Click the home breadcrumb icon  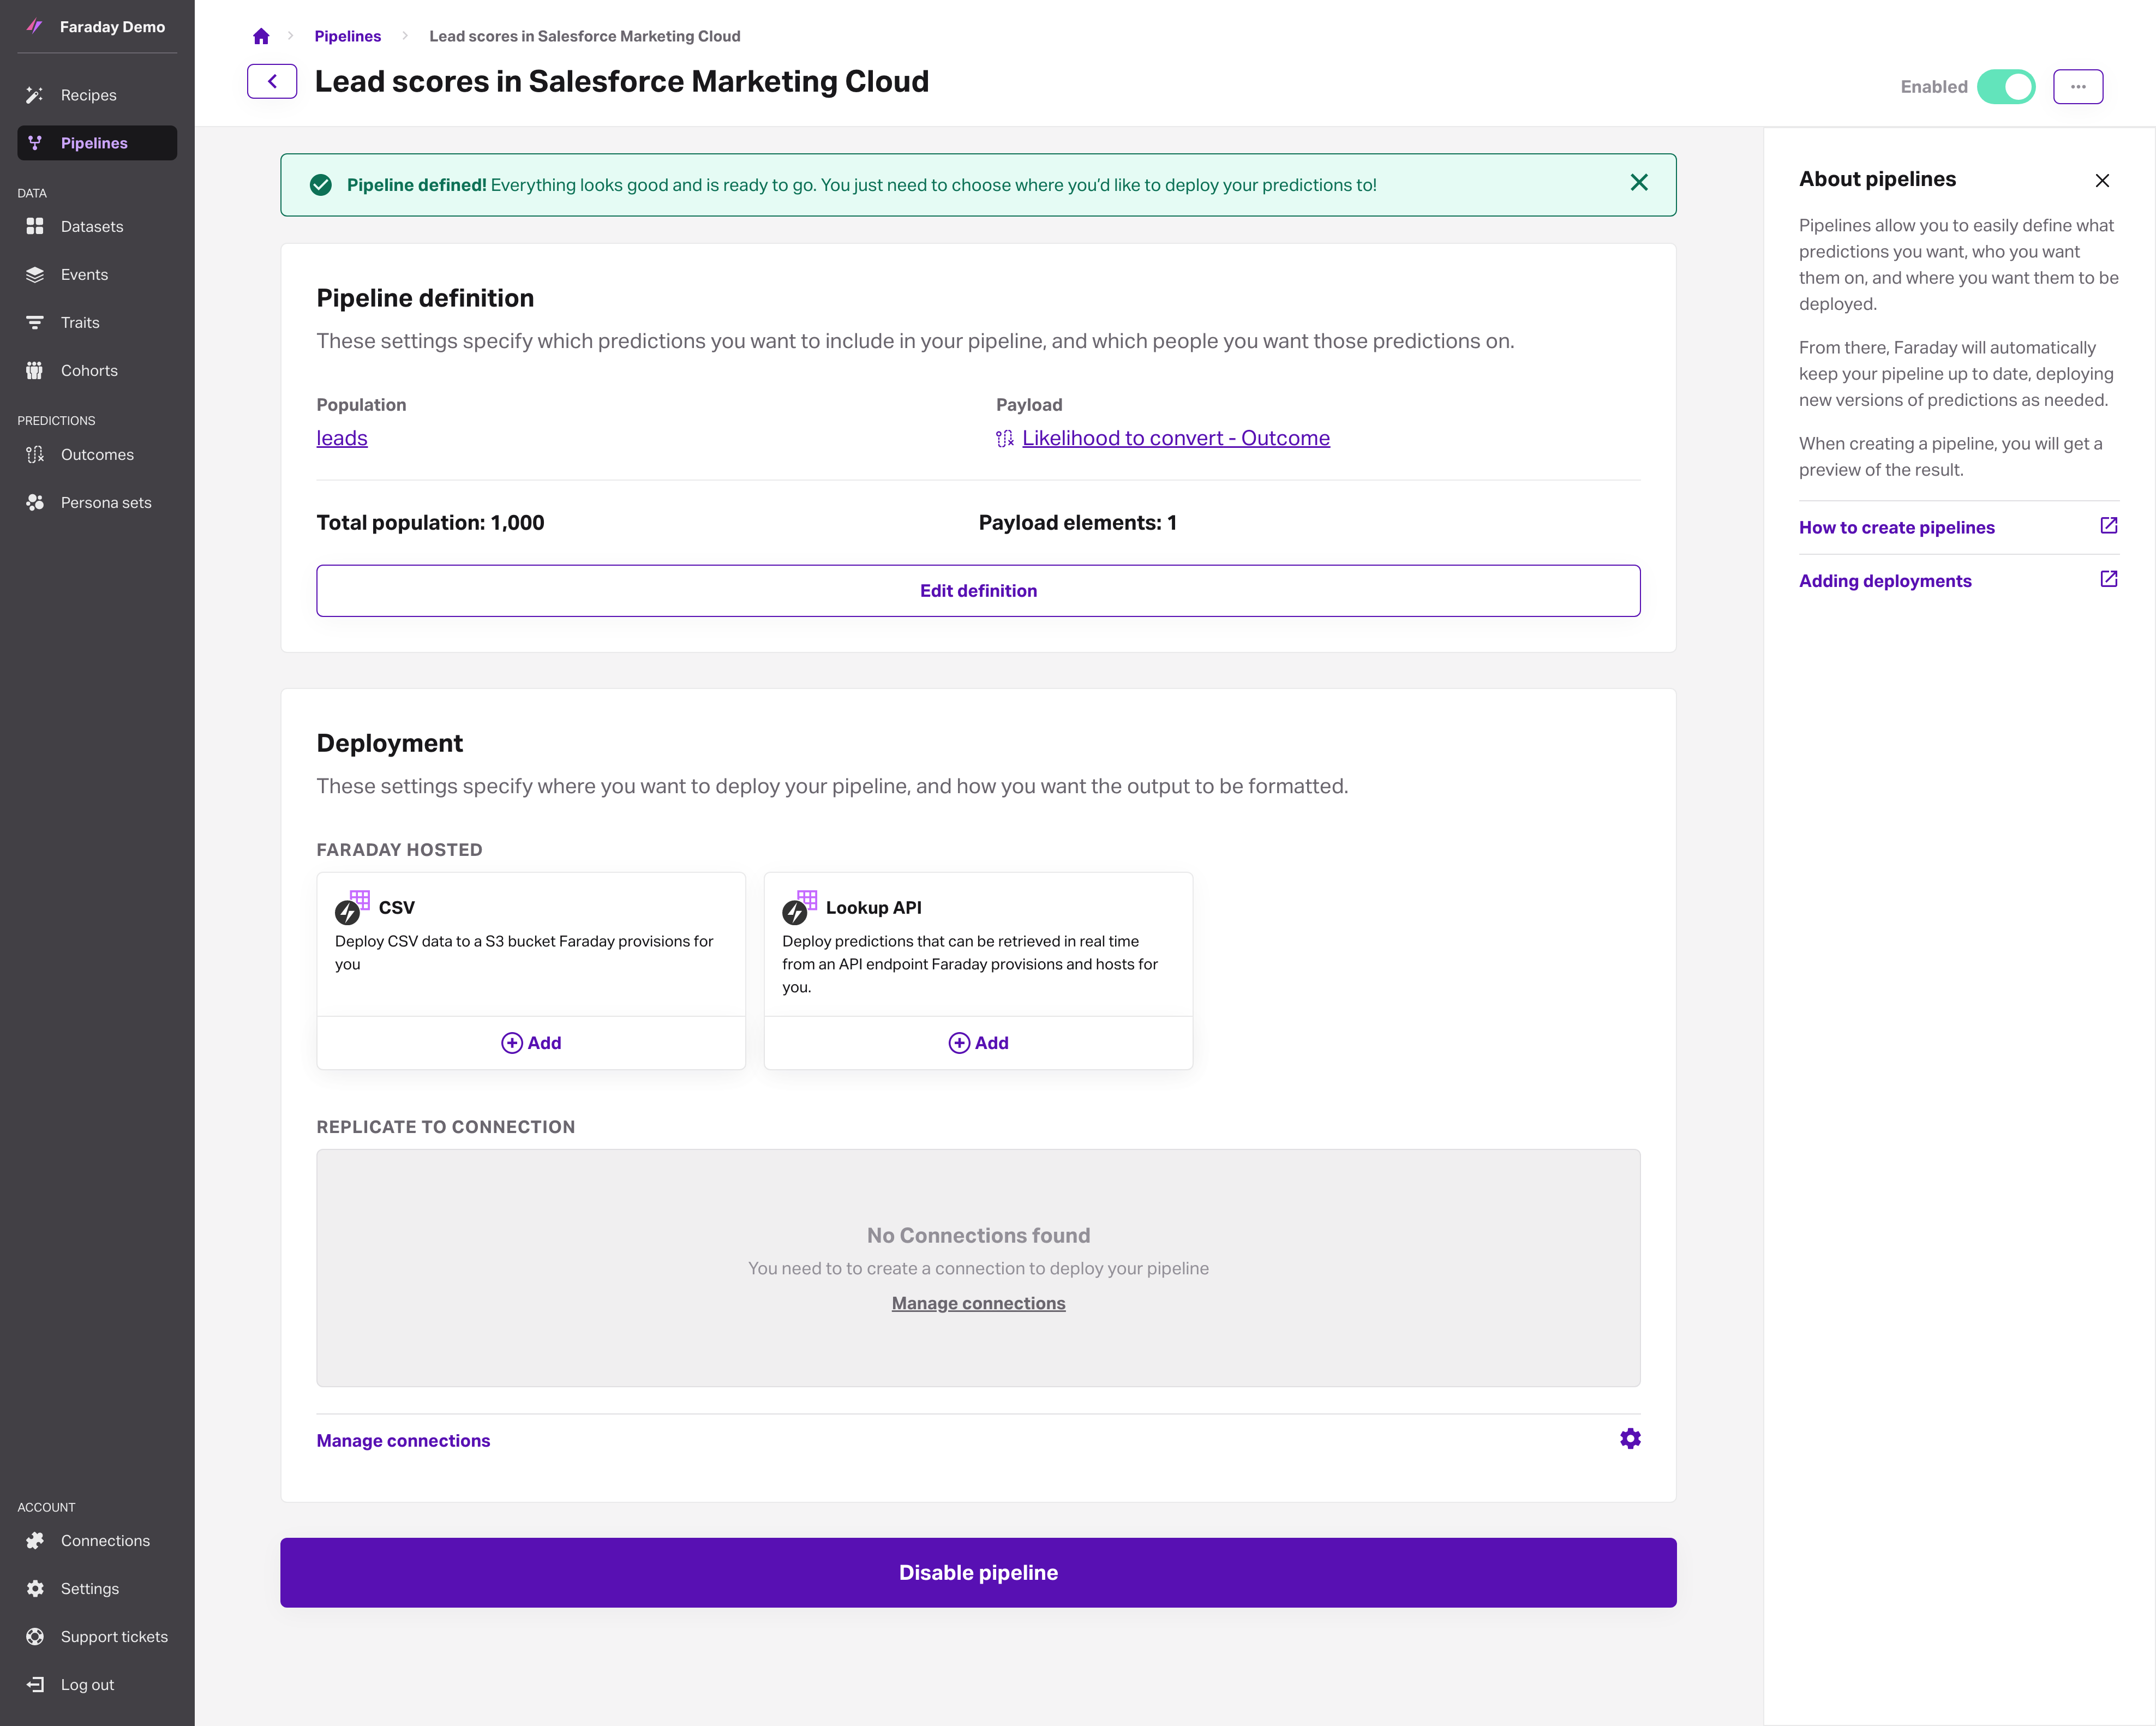click(261, 36)
